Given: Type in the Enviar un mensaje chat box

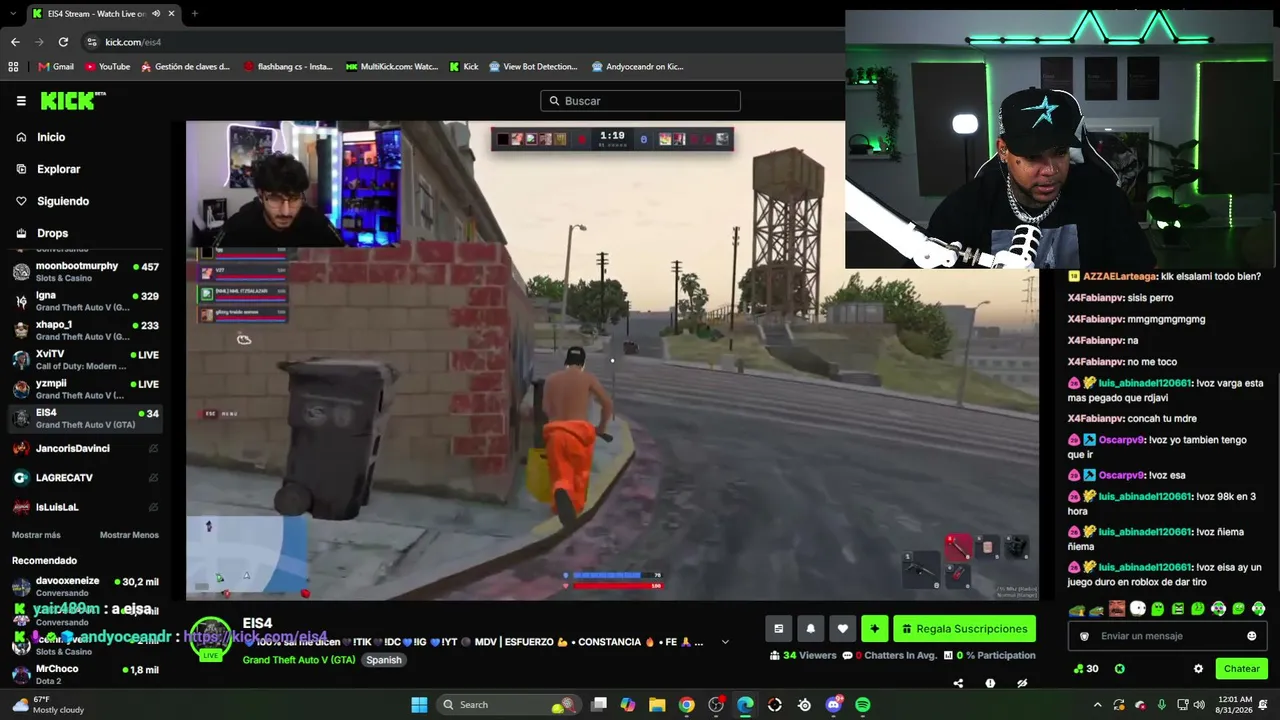Looking at the screenshot, I should coord(1168,636).
